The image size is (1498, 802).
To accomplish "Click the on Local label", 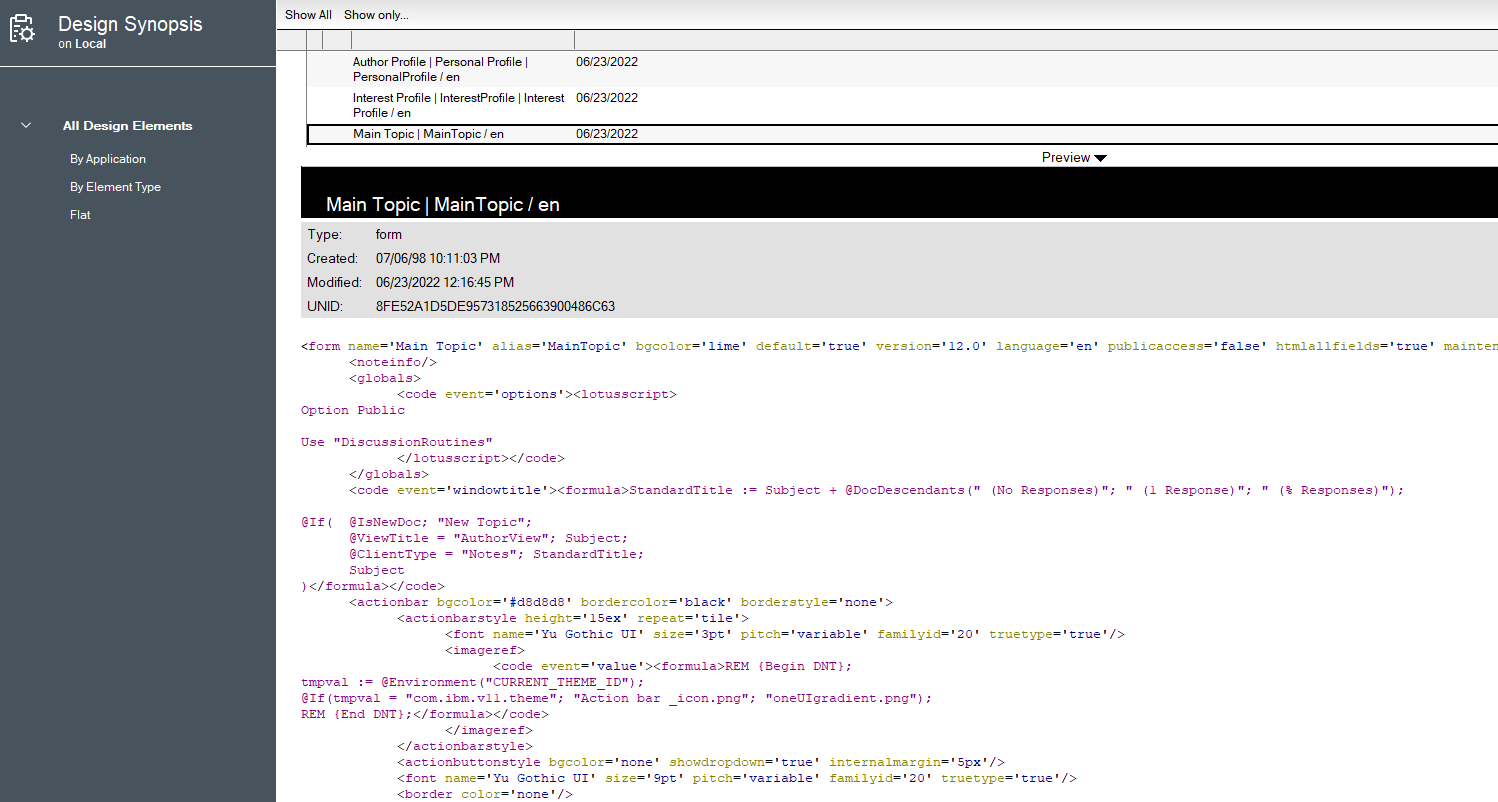I will click(81, 43).
